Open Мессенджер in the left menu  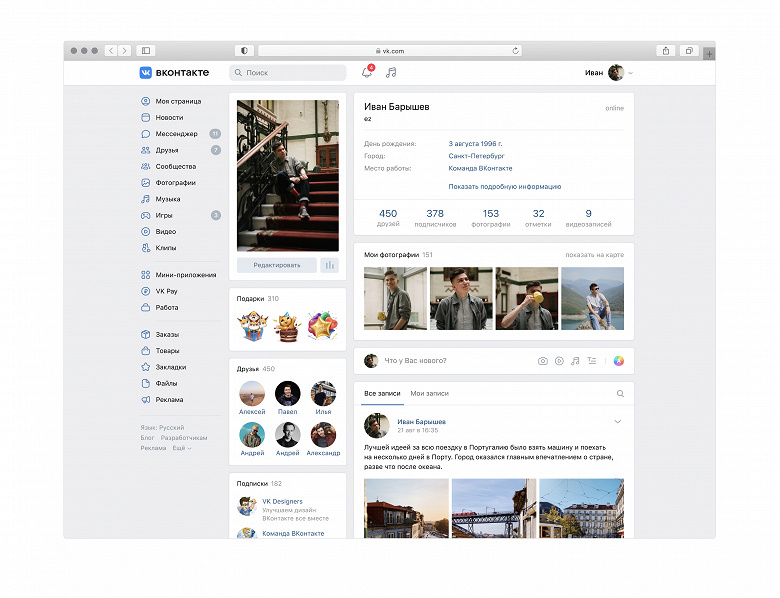[x=181, y=134]
